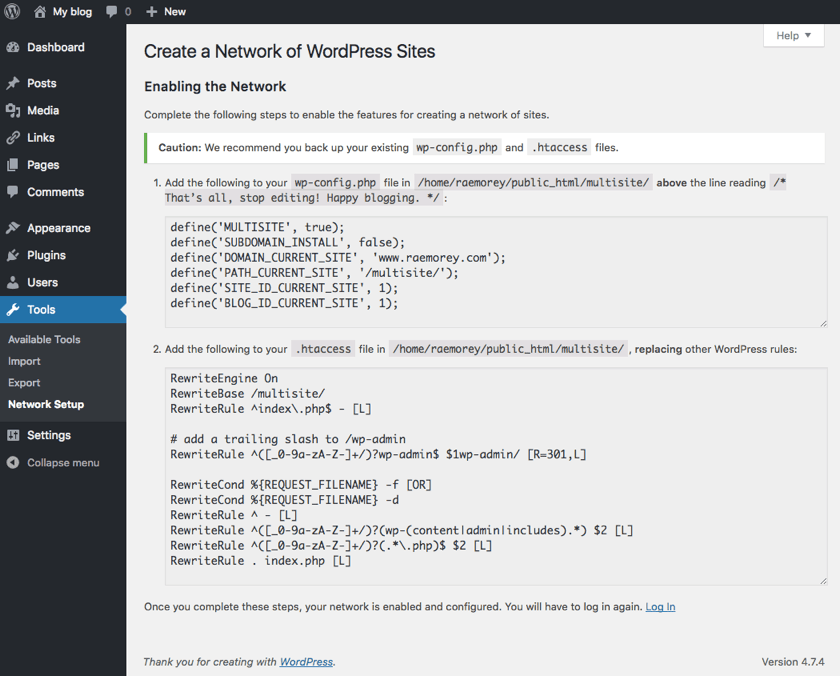This screenshot has height=676, width=840.
Task: Click inside the wp-config.php code textarea
Action: 496,272
